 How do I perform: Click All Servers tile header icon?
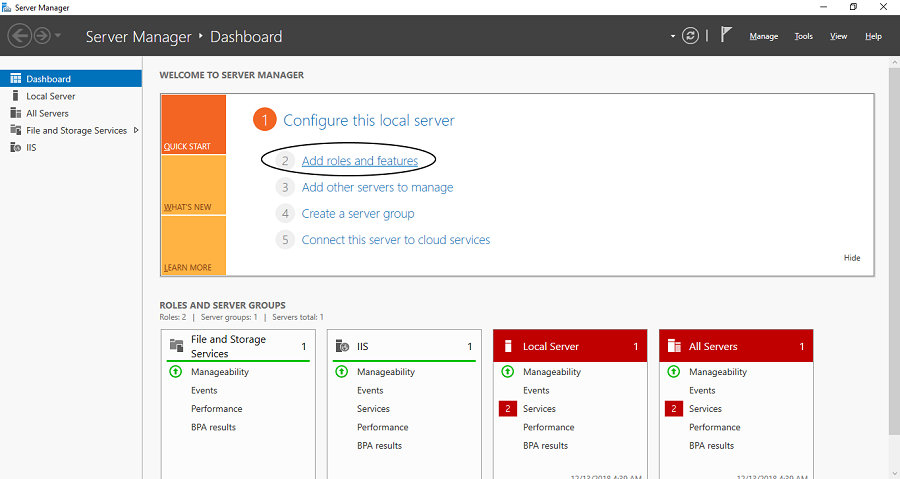tap(674, 346)
